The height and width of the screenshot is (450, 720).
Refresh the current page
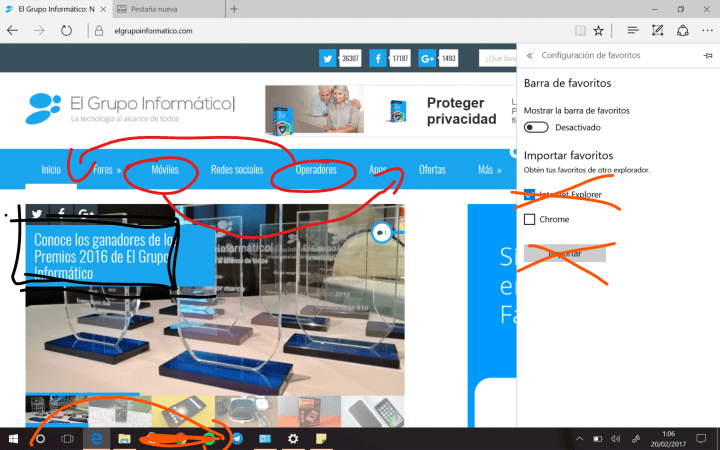pyautogui.click(x=67, y=31)
